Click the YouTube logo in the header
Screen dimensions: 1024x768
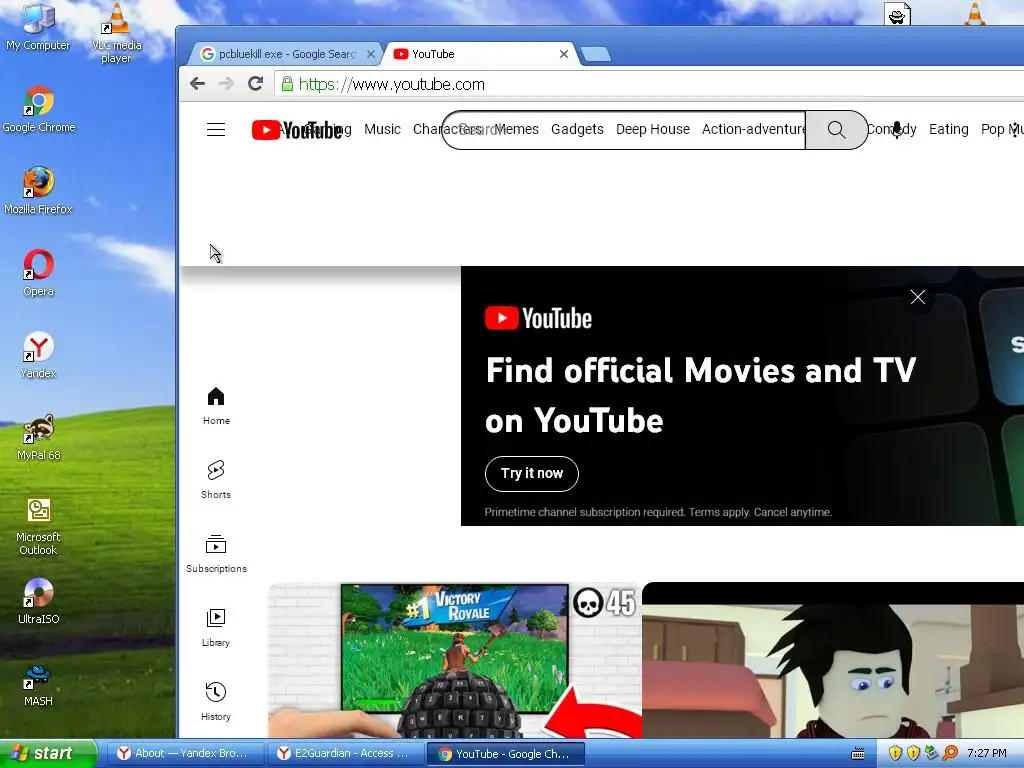(297, 130)
